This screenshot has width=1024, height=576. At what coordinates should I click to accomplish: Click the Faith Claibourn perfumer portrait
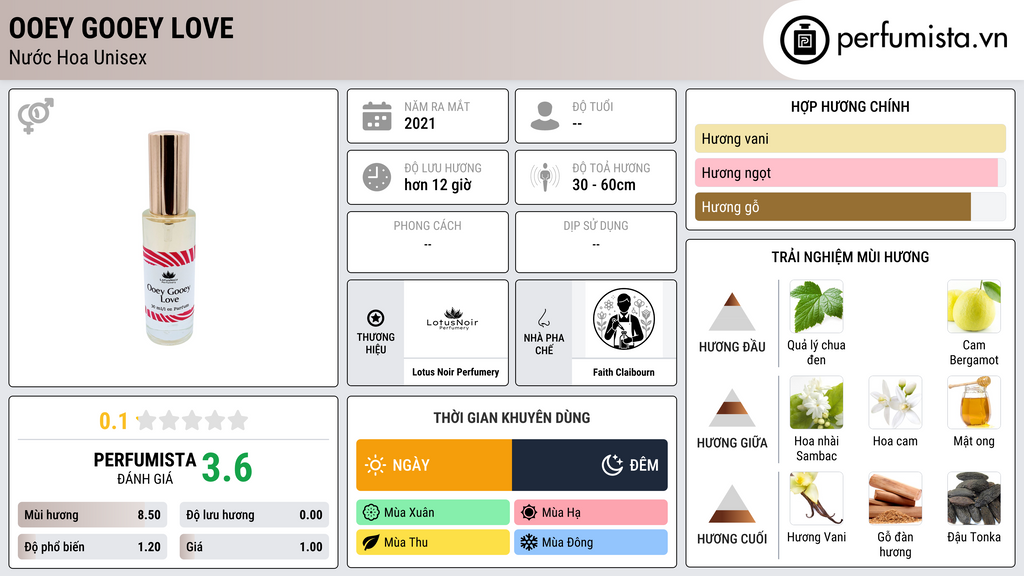(624, 319)
